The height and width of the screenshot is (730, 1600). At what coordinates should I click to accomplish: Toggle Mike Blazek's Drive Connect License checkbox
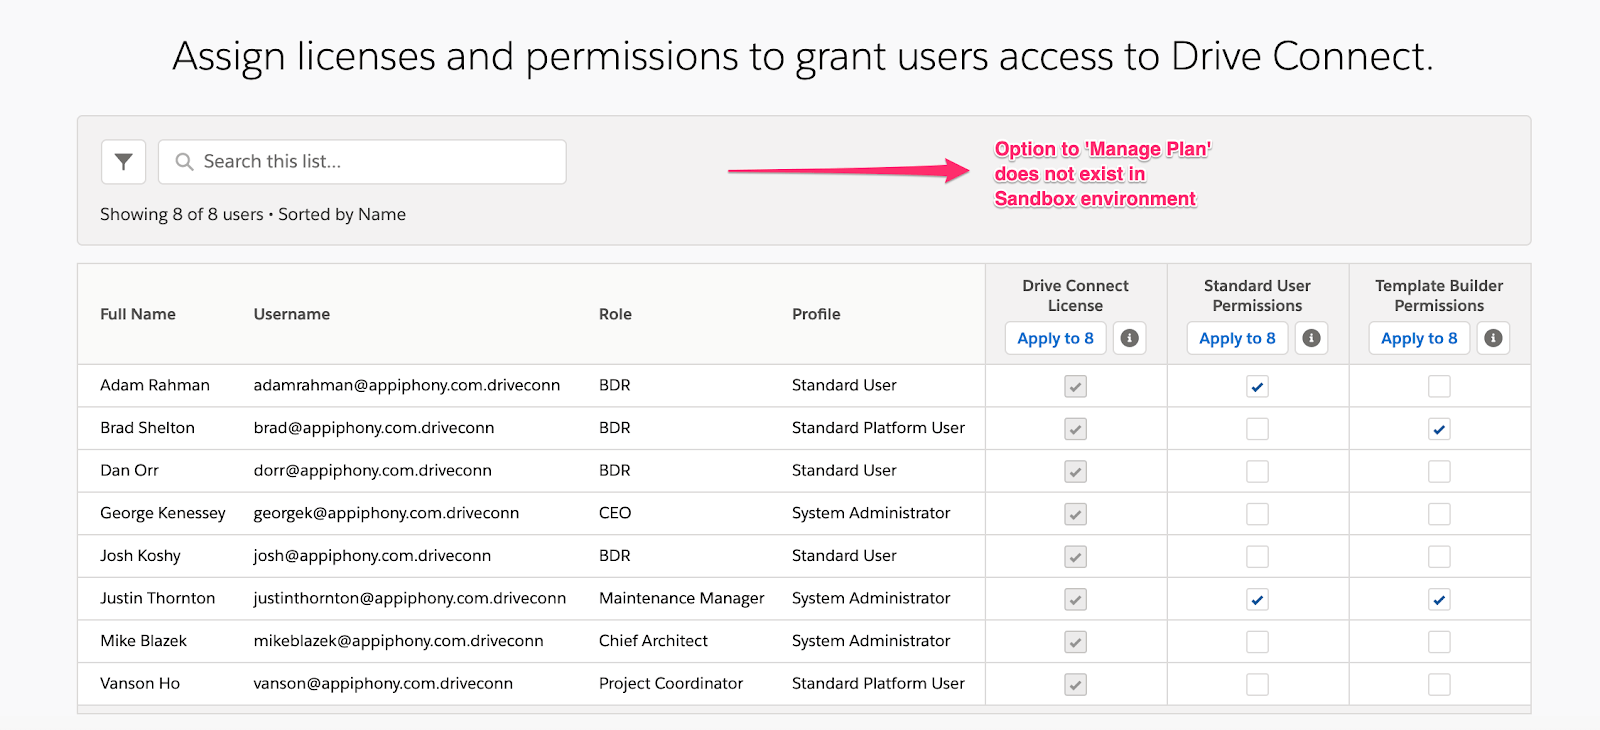1076,642
